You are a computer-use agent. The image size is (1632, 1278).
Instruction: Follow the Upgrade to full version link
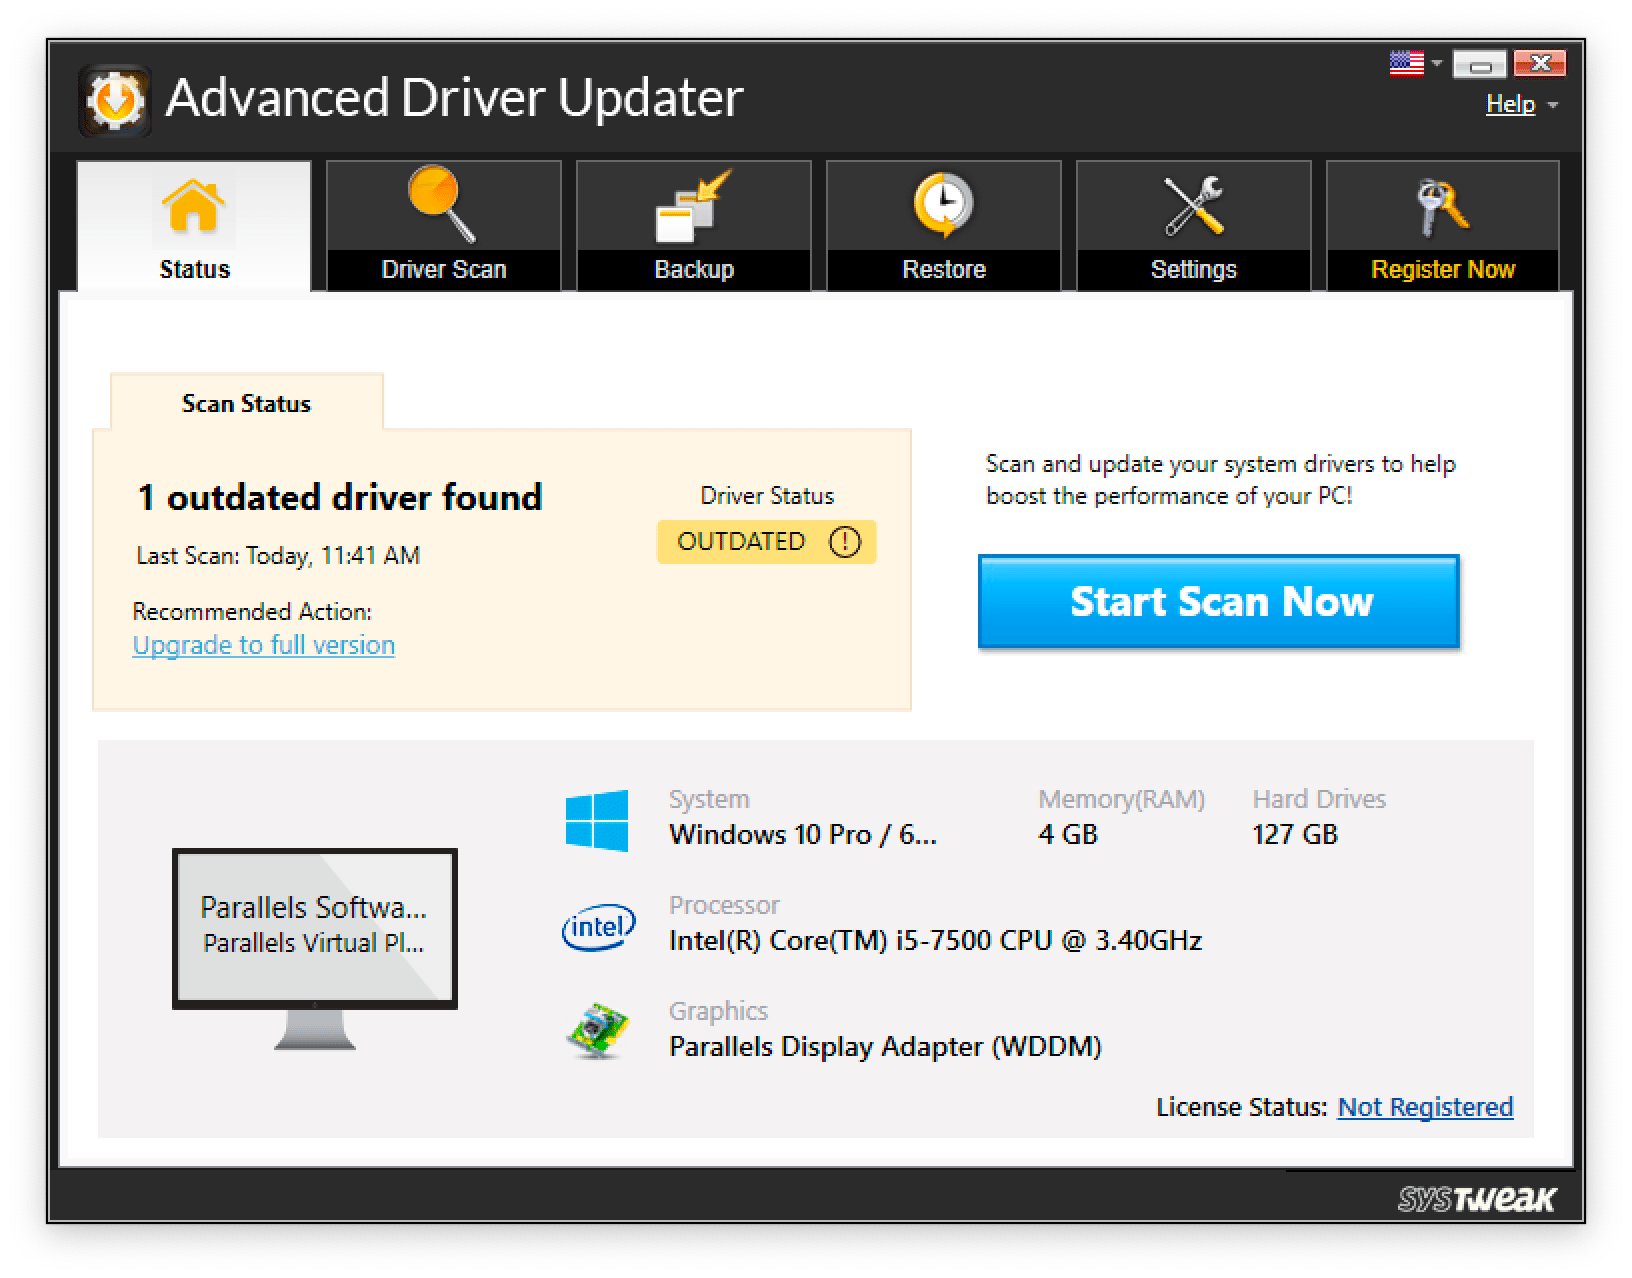[264, 645]
